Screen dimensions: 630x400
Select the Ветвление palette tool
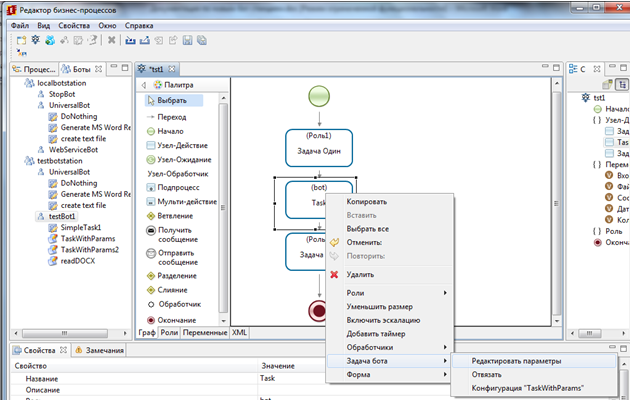coord(170,216)
